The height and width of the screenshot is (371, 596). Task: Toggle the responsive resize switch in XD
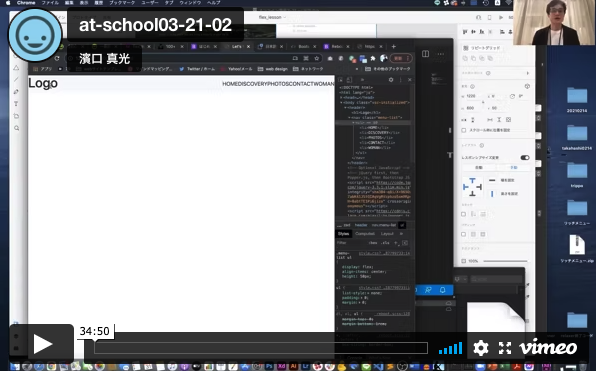tap(525, 157)
